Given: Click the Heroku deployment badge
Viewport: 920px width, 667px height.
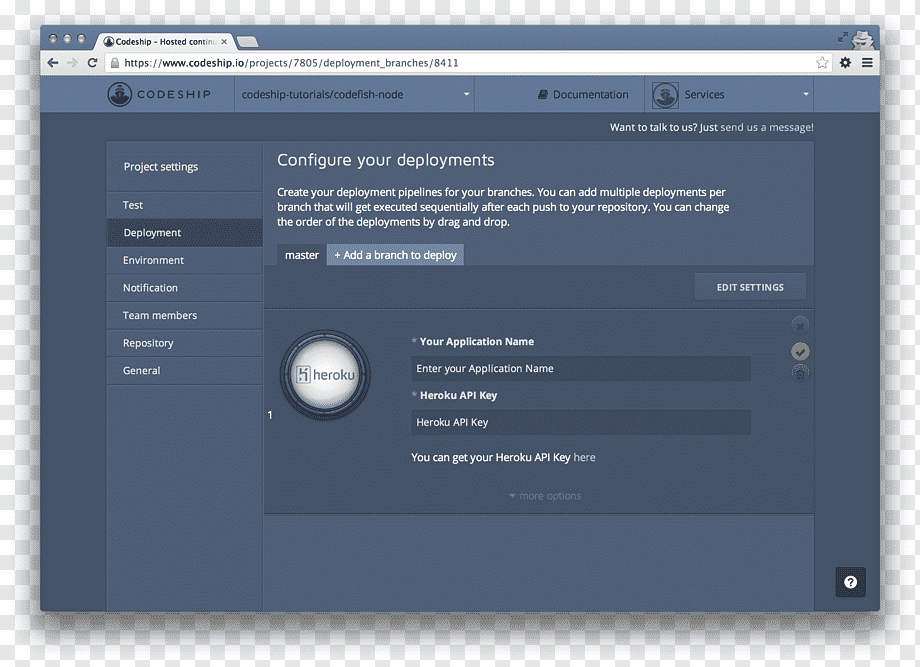Looking at the screenshot, I should (326, 374).
